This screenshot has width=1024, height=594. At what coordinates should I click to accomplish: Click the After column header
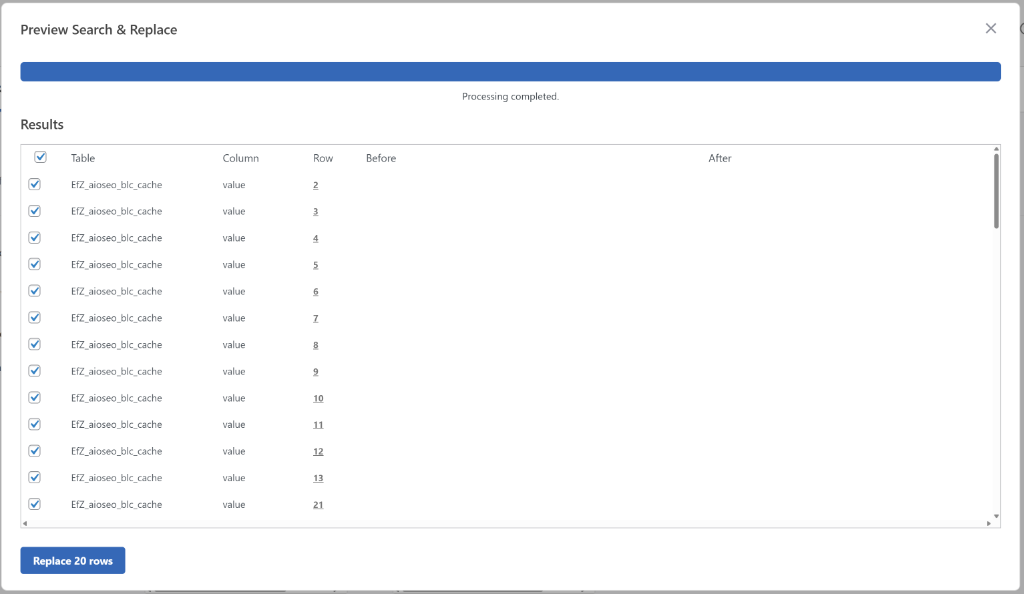click(x=720, y=157)
